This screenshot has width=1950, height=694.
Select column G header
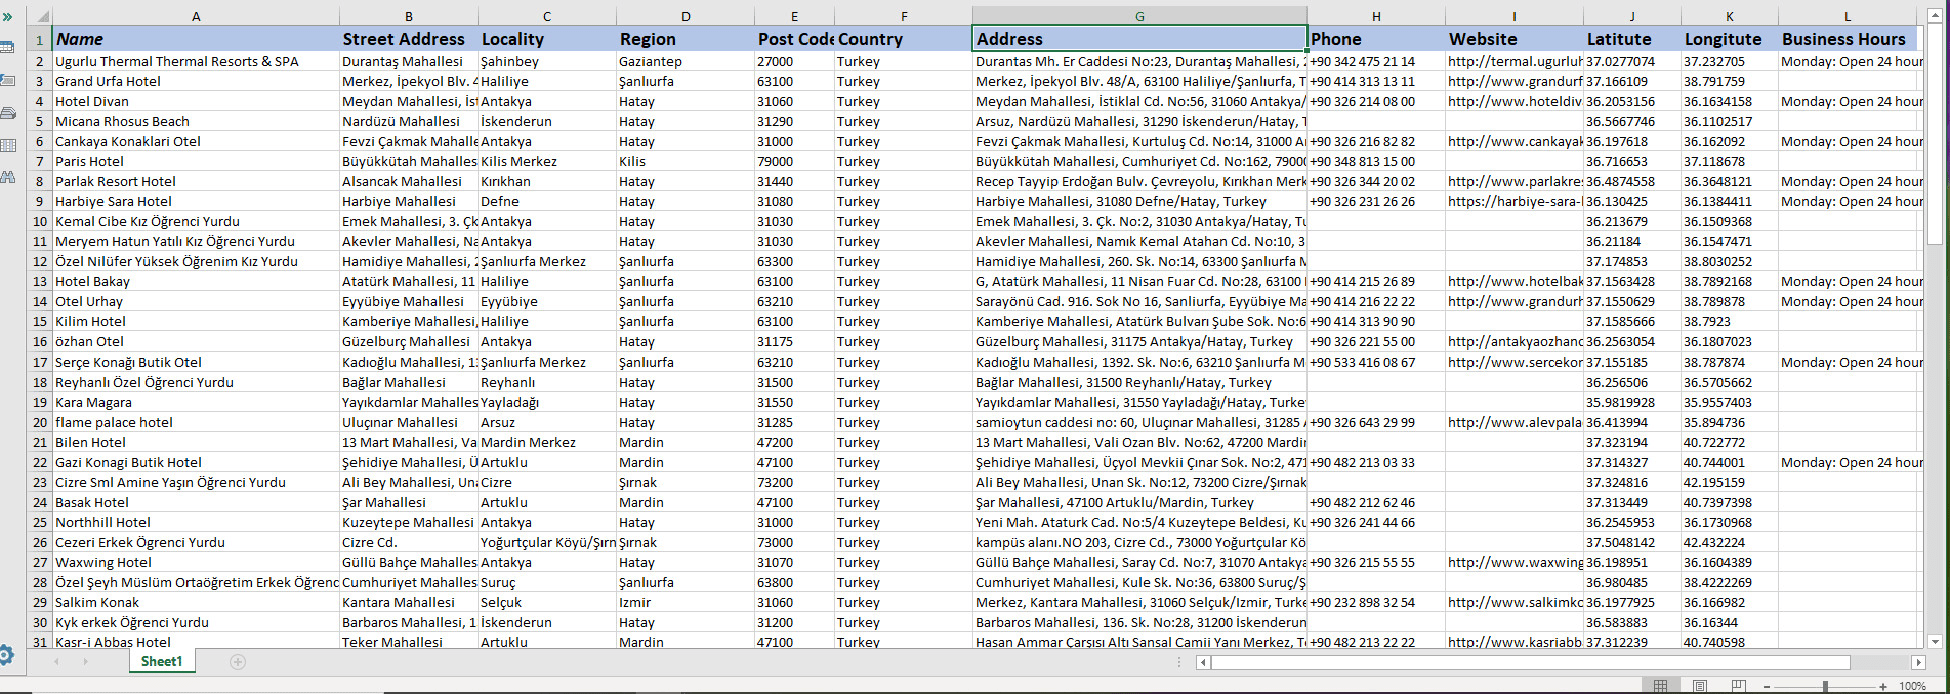1139,17
